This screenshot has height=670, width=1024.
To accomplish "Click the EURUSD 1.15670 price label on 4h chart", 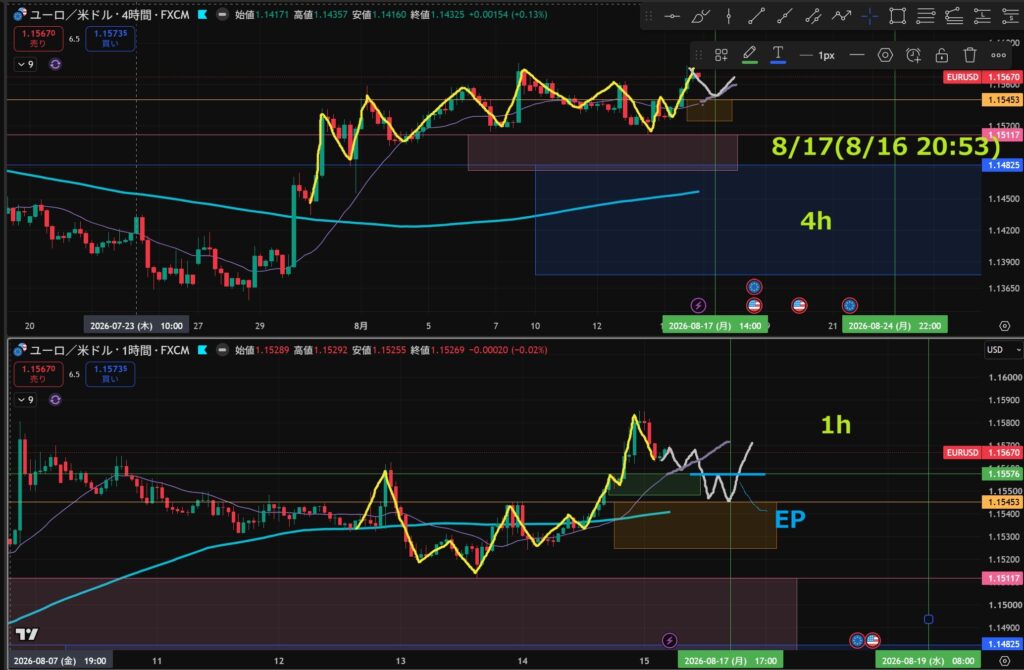I will pyautogui.click(x=983, y=76).
